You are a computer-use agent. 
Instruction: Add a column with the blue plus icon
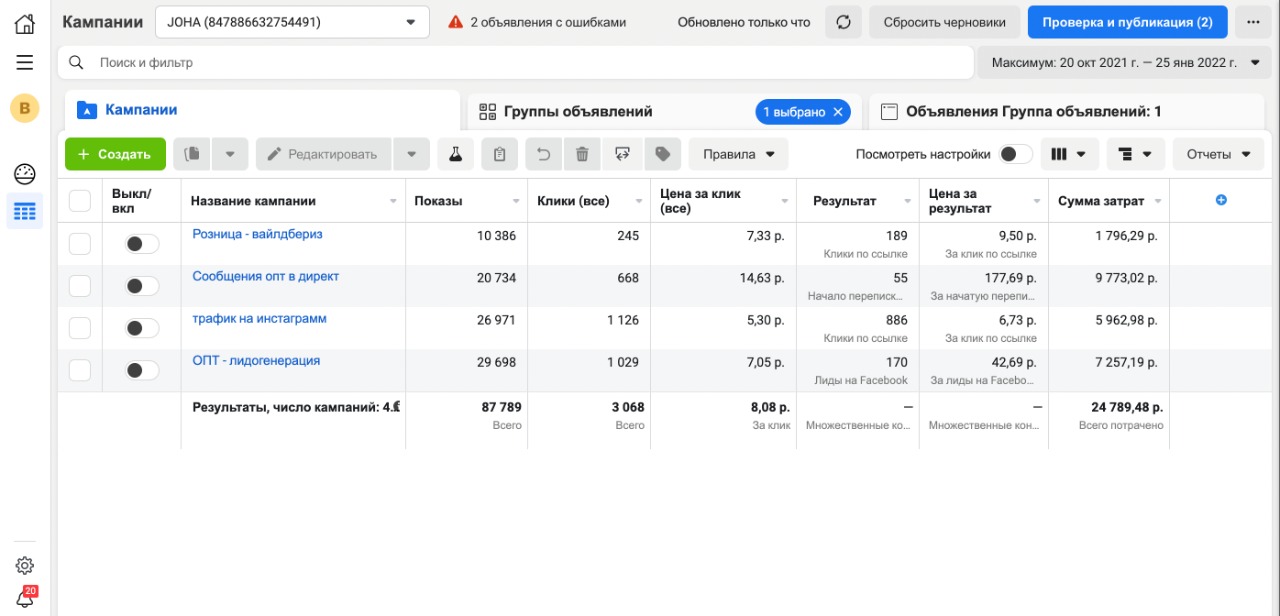pyautogui.click(x=1221, y=200)
